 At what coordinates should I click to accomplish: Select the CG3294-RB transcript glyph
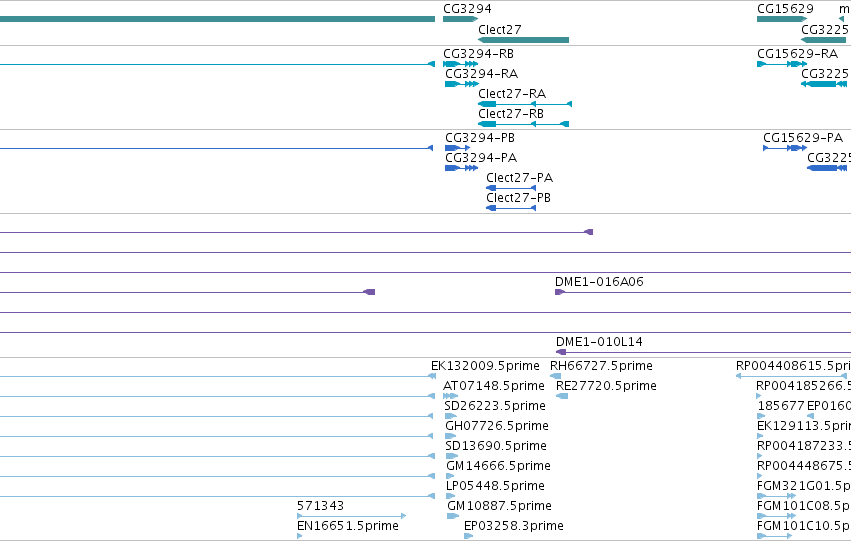tap(460, 64)
